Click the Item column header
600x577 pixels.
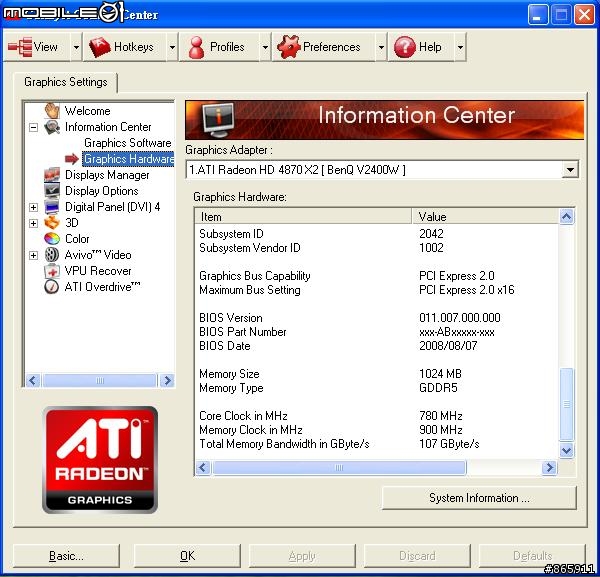click(x=303, y=217)
